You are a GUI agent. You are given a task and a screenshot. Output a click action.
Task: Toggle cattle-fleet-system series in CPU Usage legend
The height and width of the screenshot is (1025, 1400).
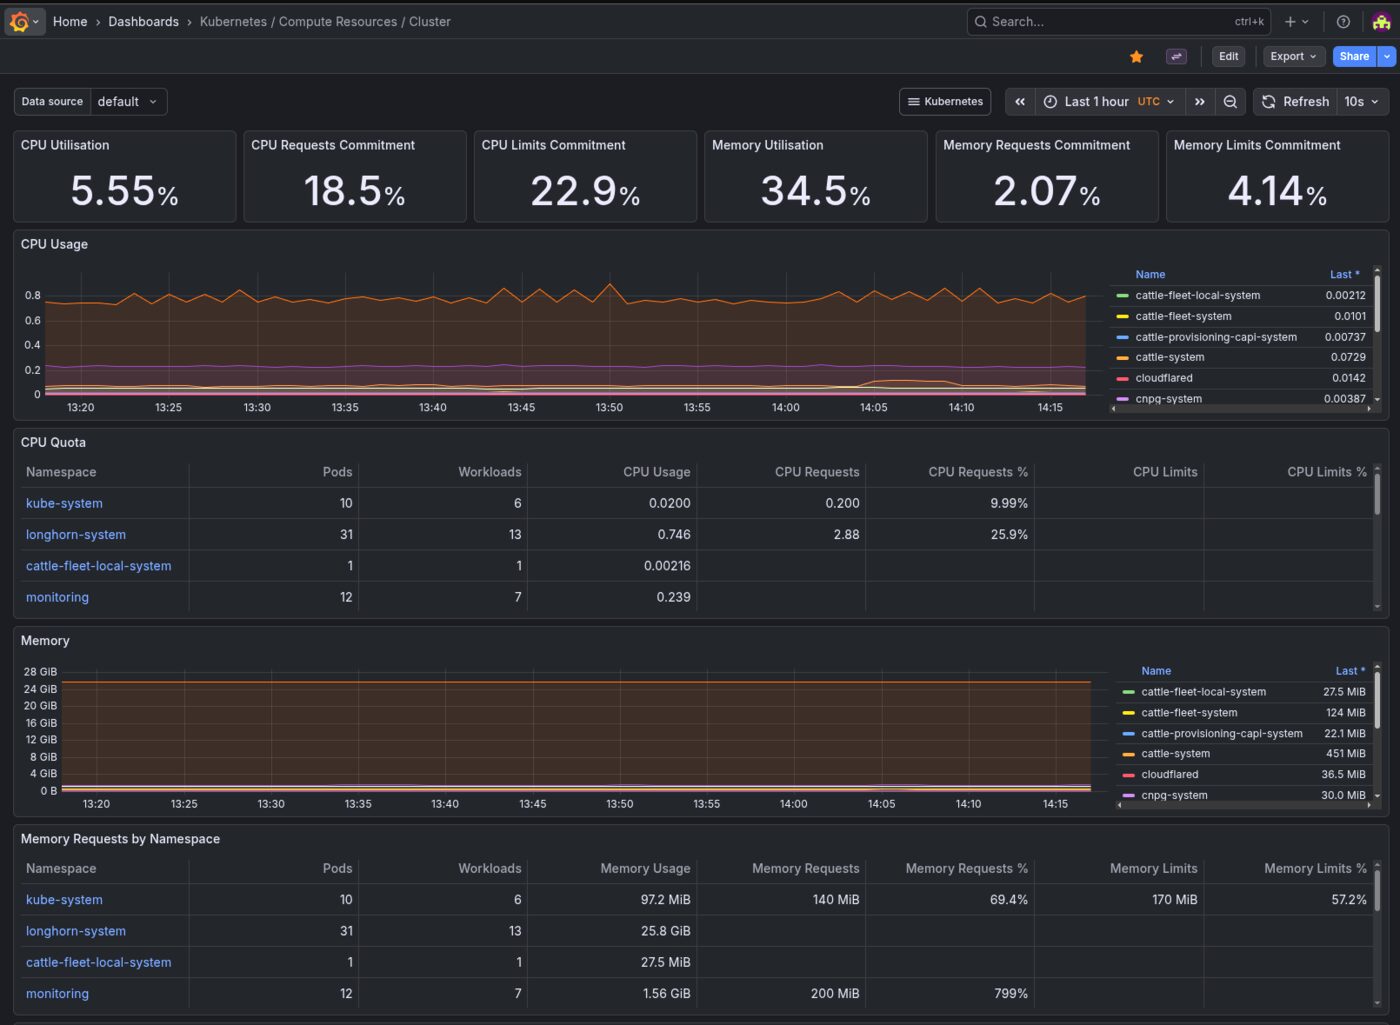pyautogui.click(x=1183, y=317)
